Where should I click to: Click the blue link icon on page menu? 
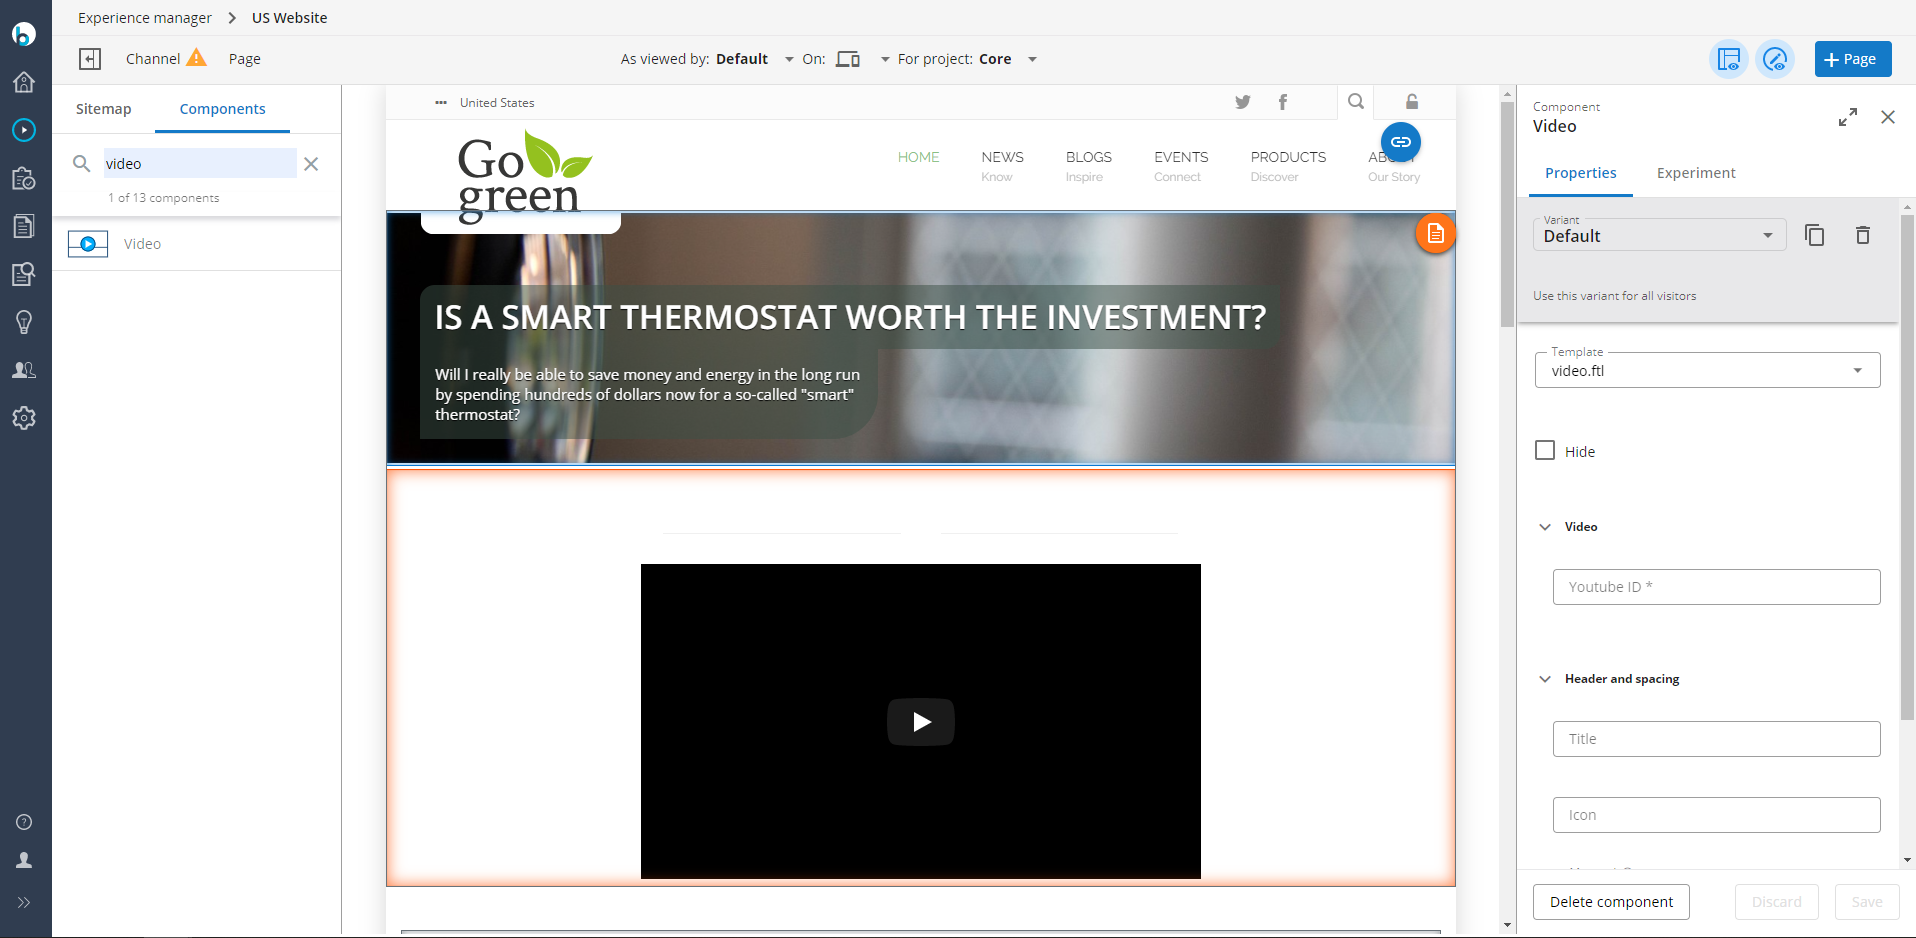click(1400, 142)
